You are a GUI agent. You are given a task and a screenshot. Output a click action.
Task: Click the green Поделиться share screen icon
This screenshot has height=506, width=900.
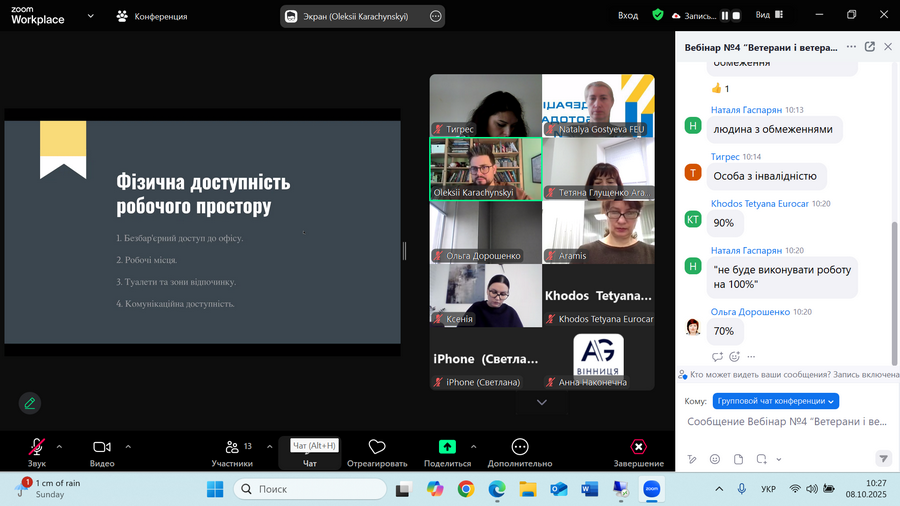[x=447, y=447]
